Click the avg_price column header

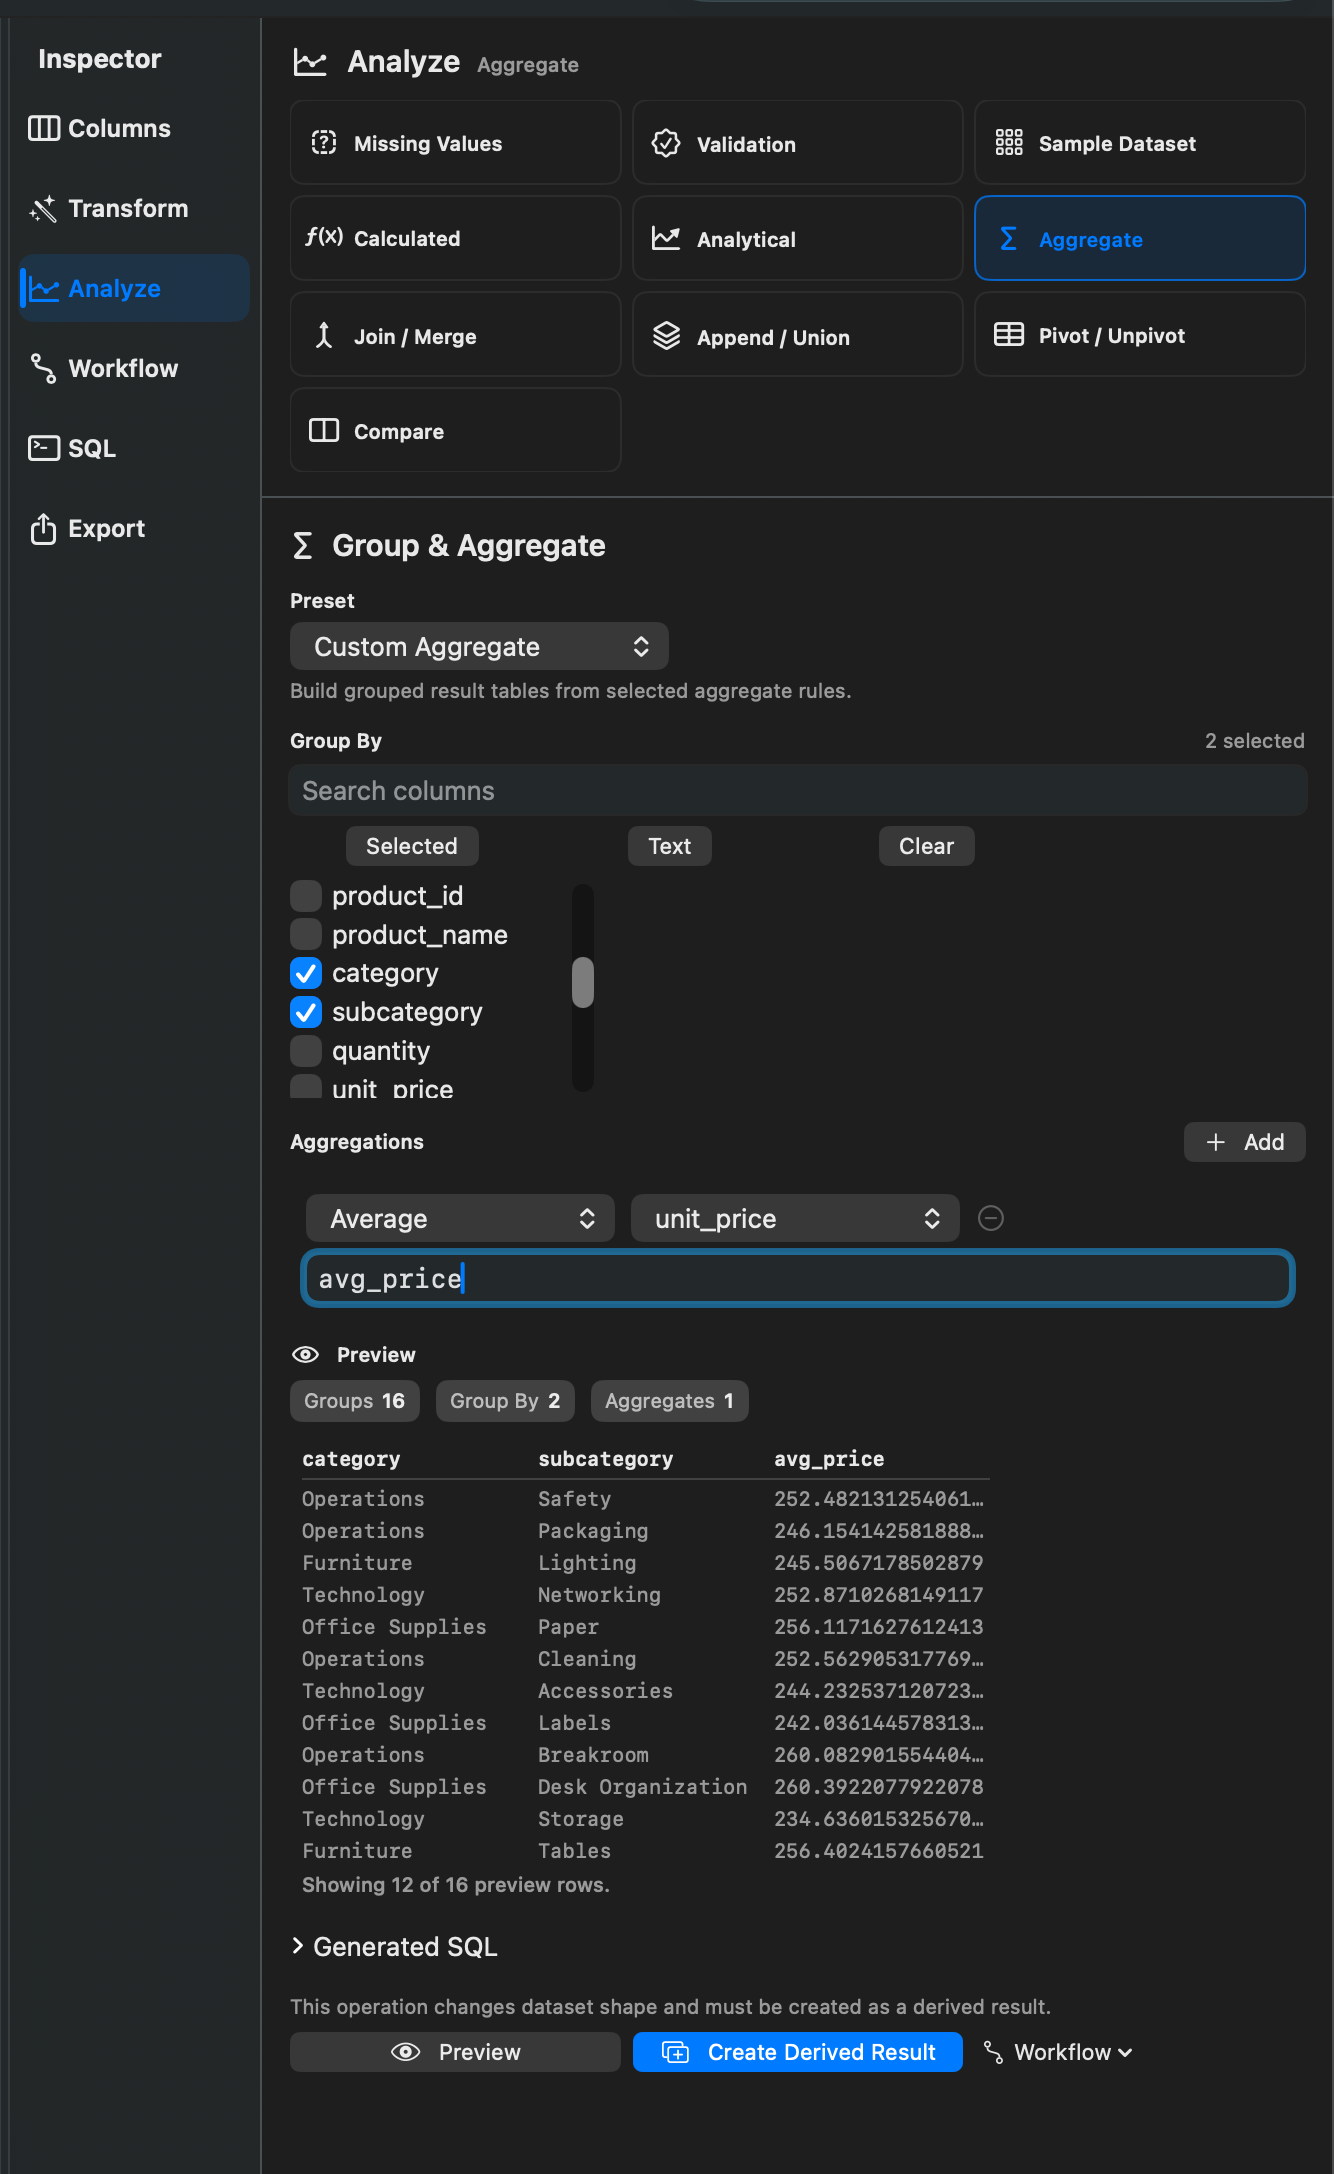point(829,1459)
